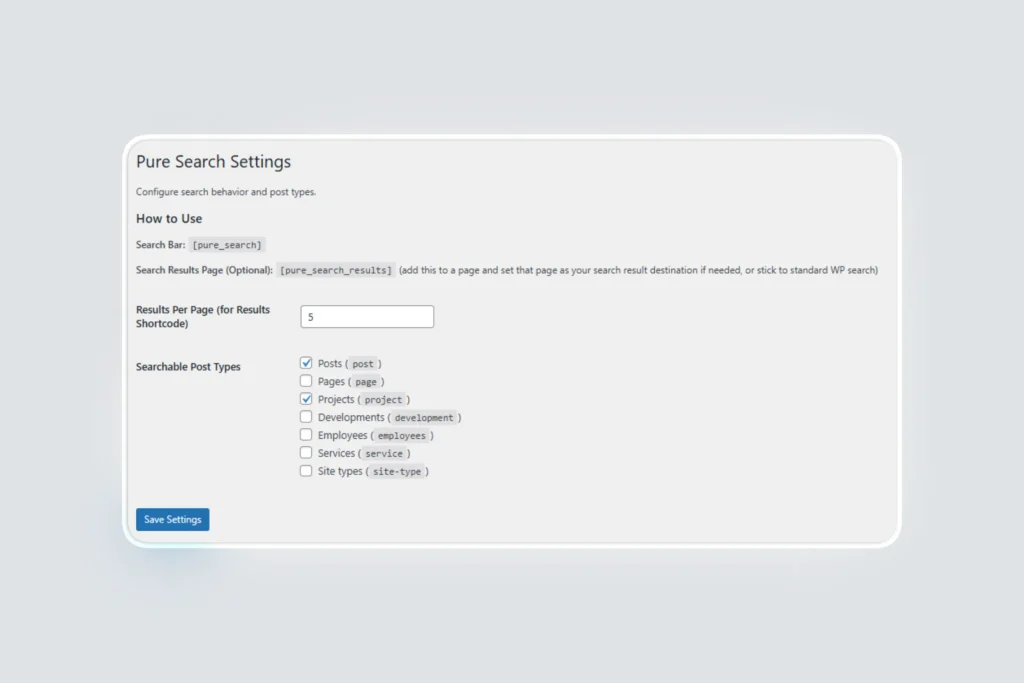Viewport: 1024px width, 683px height.
Task: Click the How to Use heading
Action: point(169,219)
